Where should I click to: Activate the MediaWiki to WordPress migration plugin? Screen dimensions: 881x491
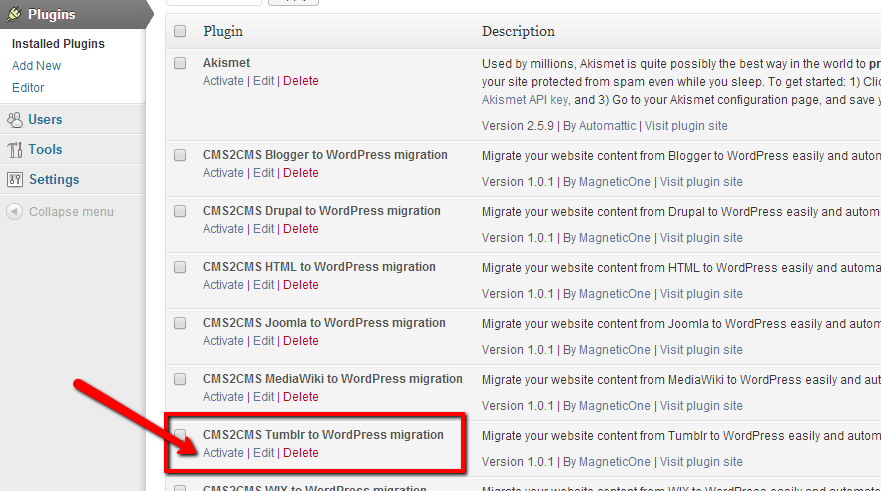223,397
